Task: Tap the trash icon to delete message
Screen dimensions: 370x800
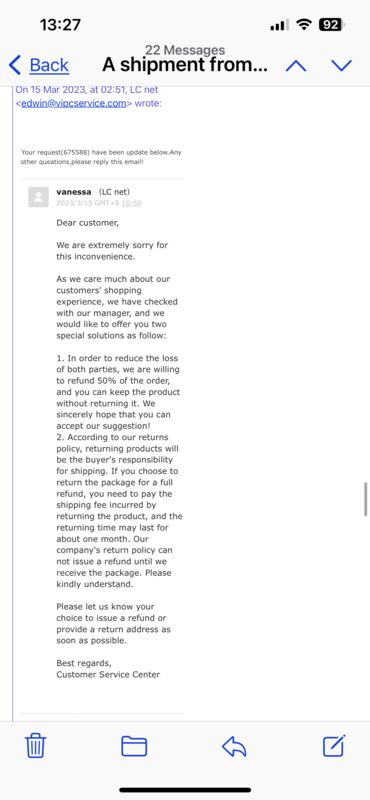Action: point(36,746)
